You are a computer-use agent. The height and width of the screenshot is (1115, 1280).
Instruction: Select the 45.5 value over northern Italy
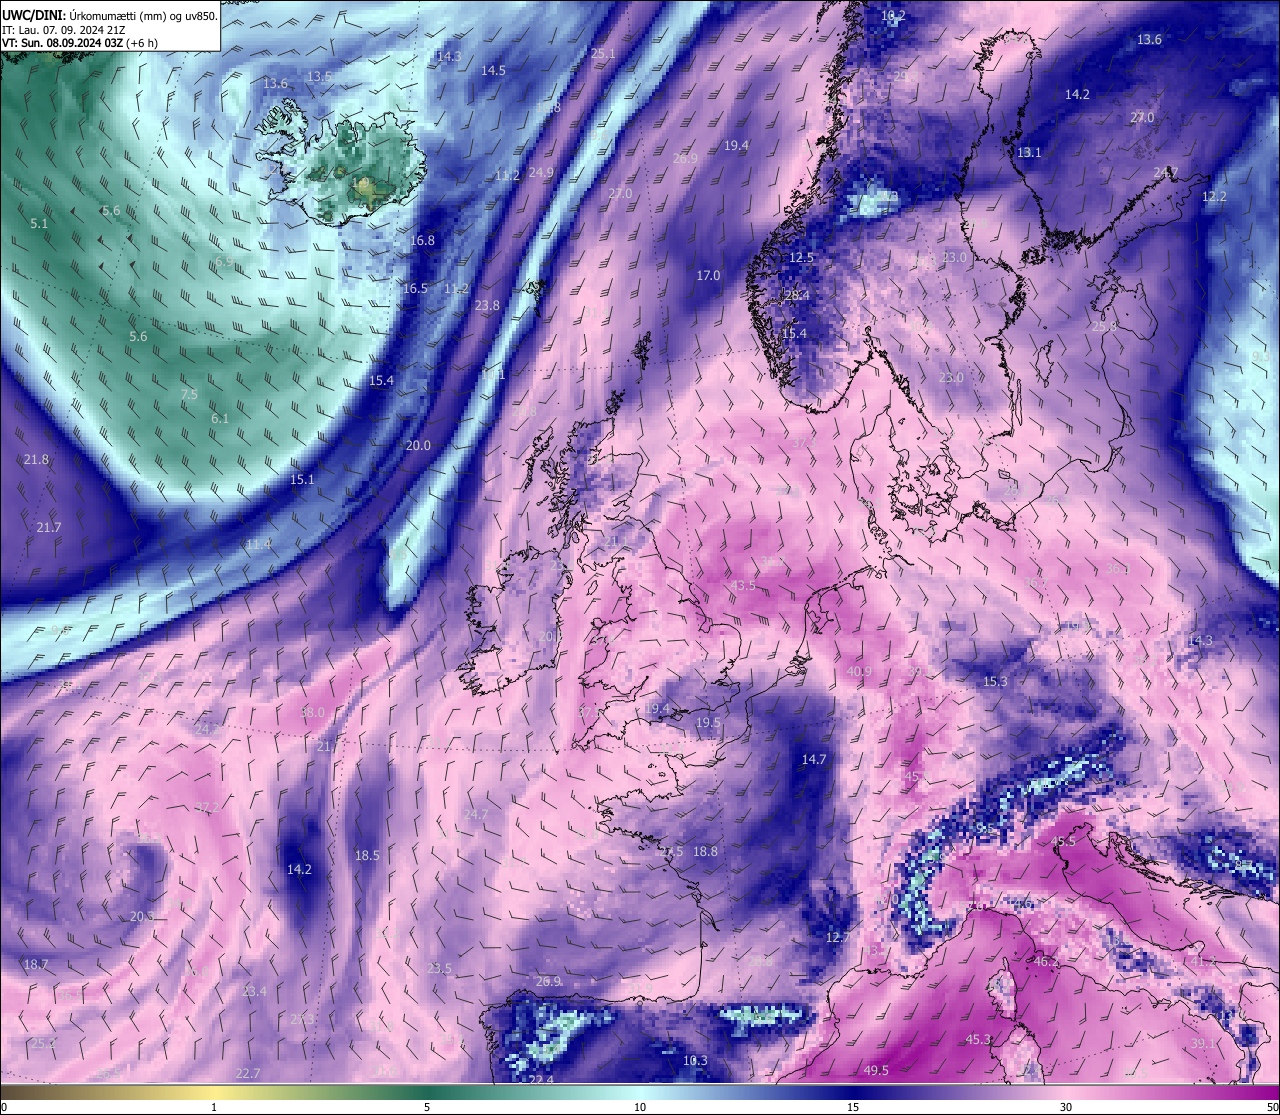1064,841
